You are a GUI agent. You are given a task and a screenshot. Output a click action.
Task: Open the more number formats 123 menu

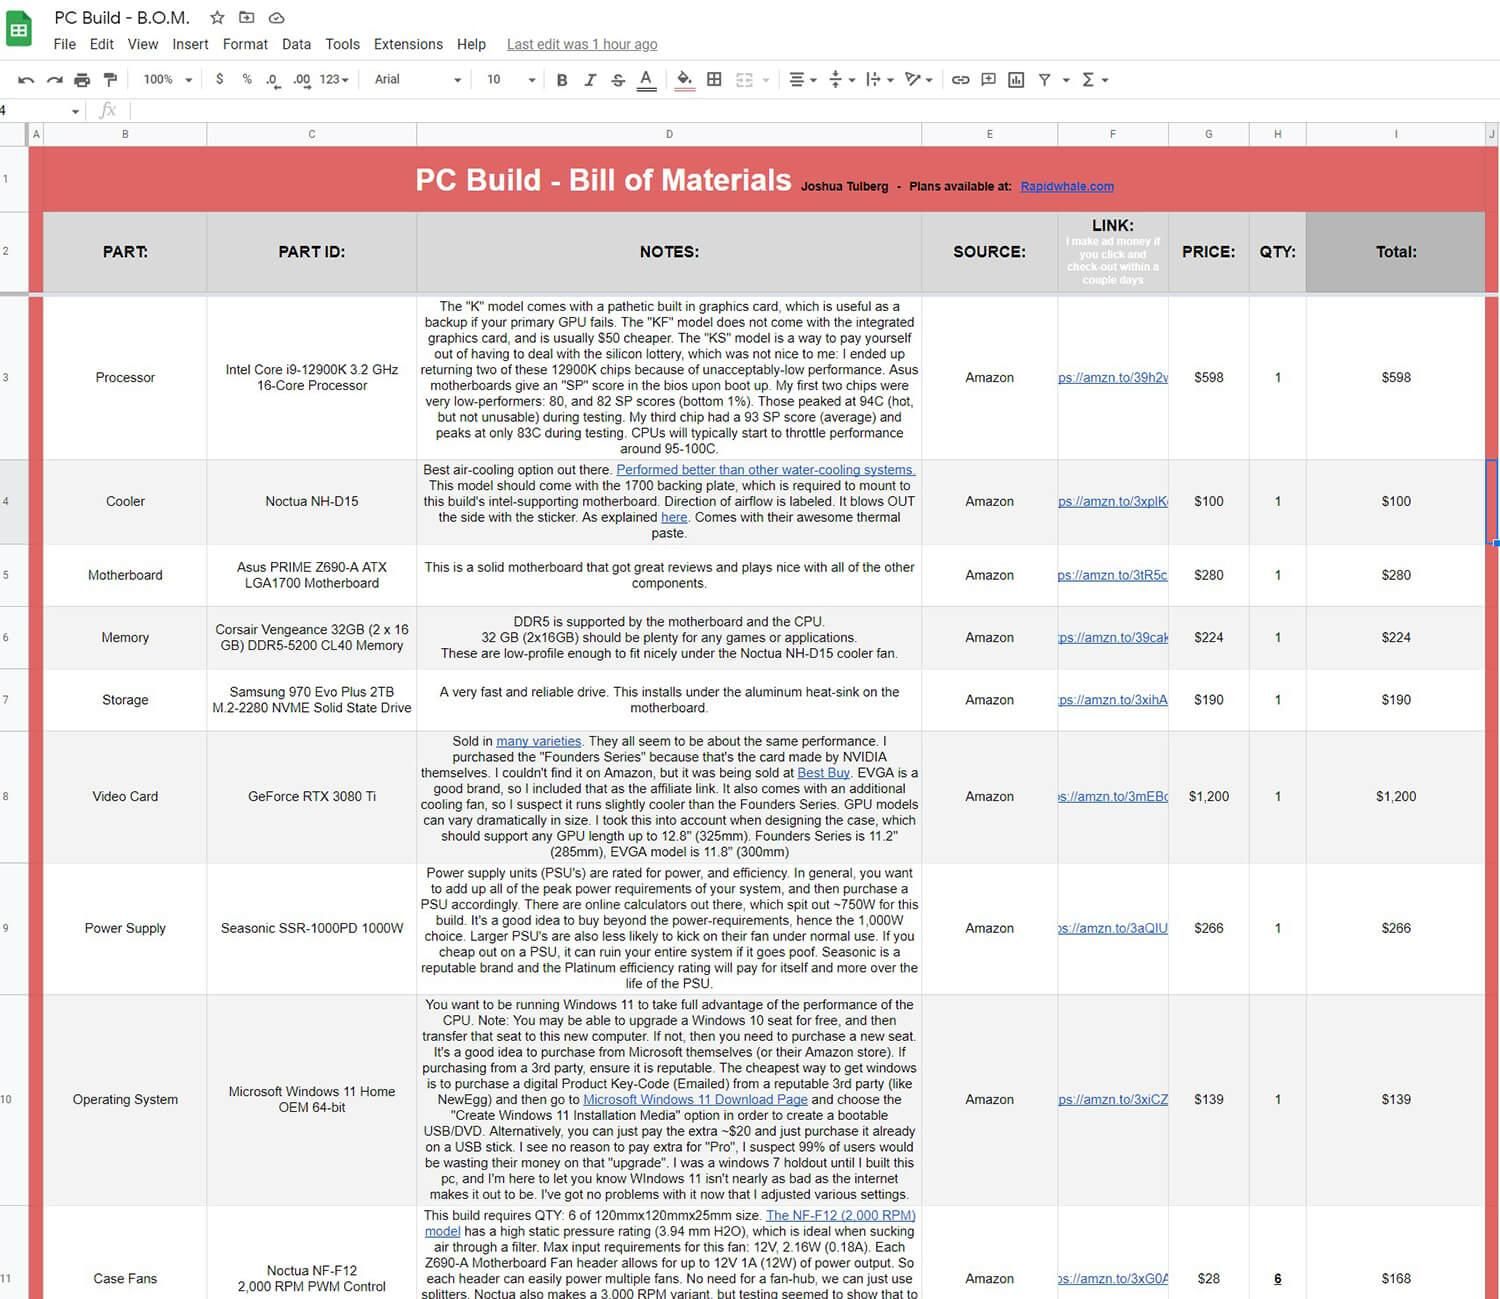[x=334, y=80]
